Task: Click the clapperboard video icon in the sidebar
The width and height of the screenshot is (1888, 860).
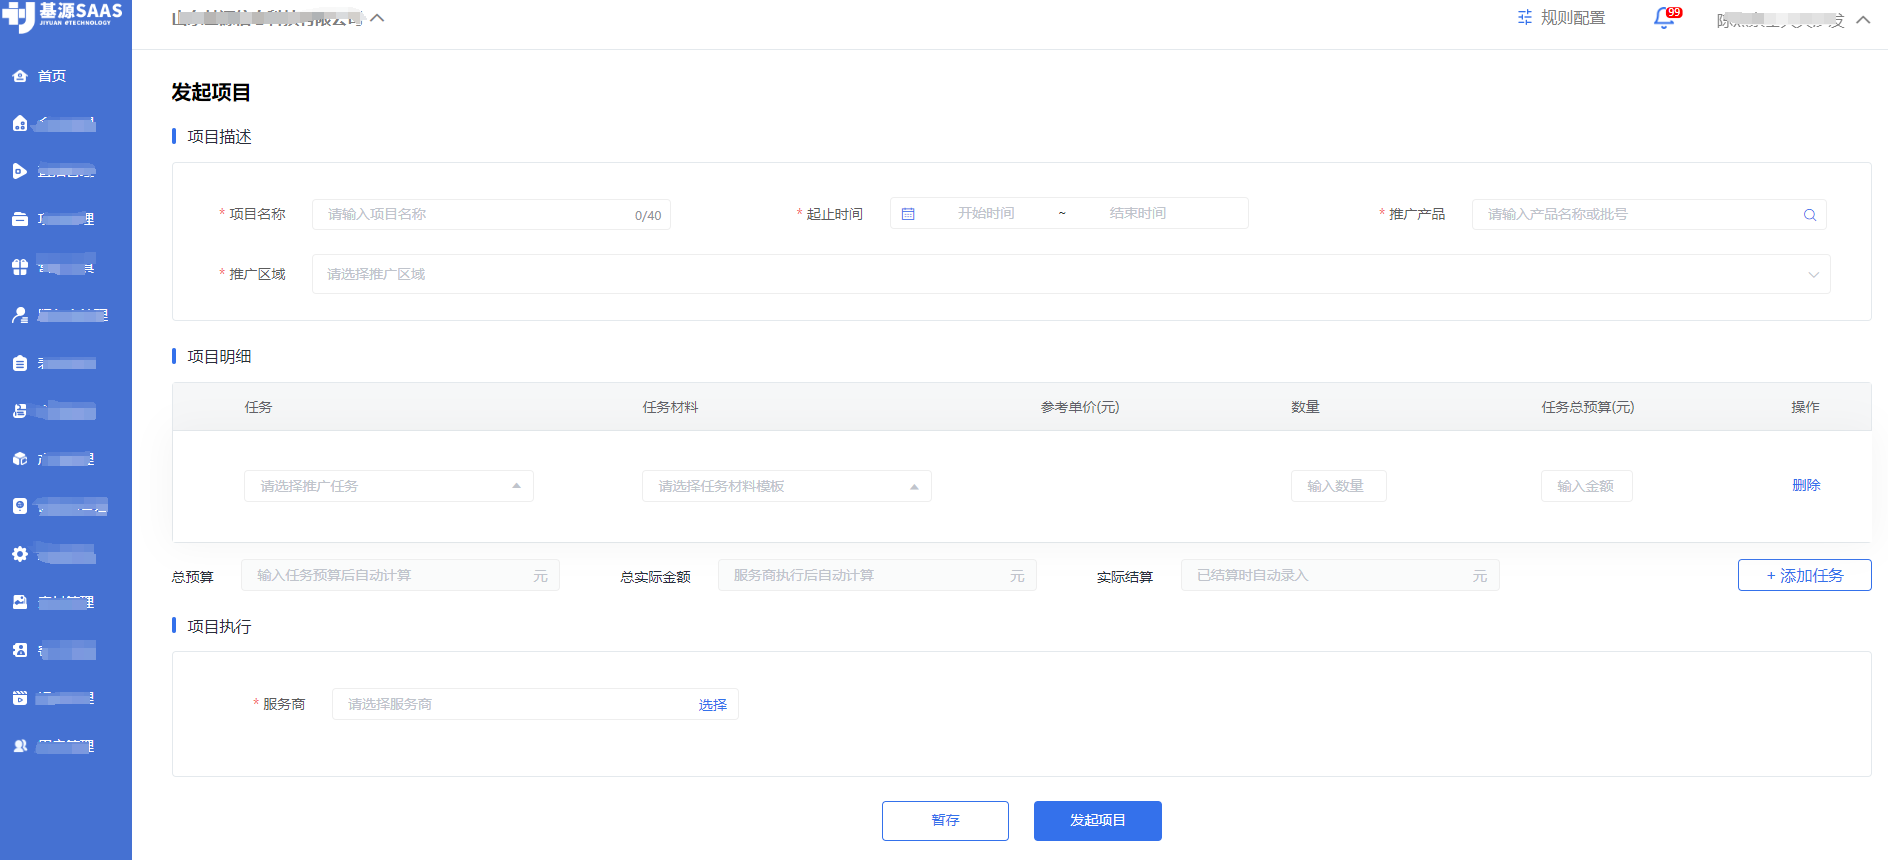Action: [x=20, y=698]
